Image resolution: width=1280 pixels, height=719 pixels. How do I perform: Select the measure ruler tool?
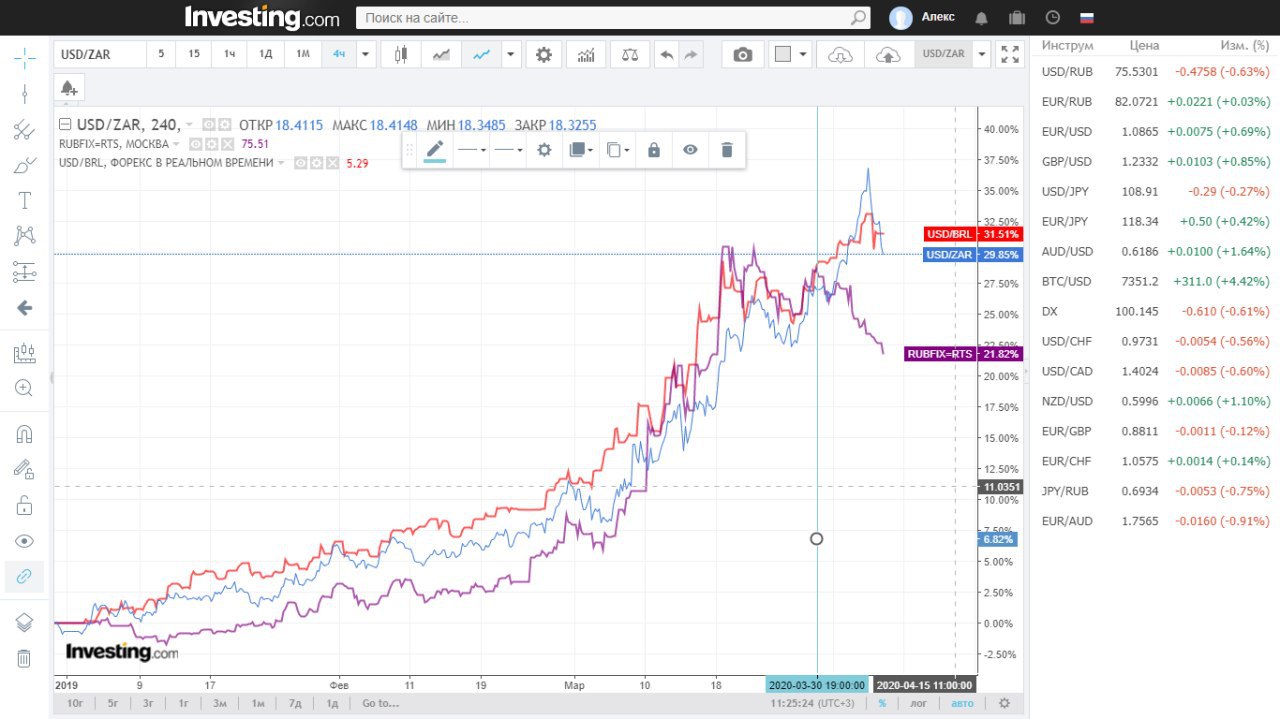(24, 353)
